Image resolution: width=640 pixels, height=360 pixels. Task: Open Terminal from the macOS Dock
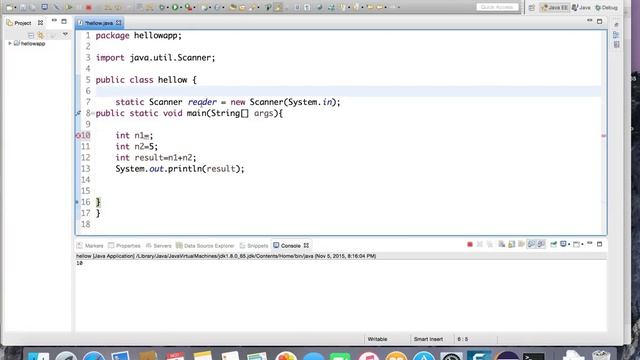[533, 356]
